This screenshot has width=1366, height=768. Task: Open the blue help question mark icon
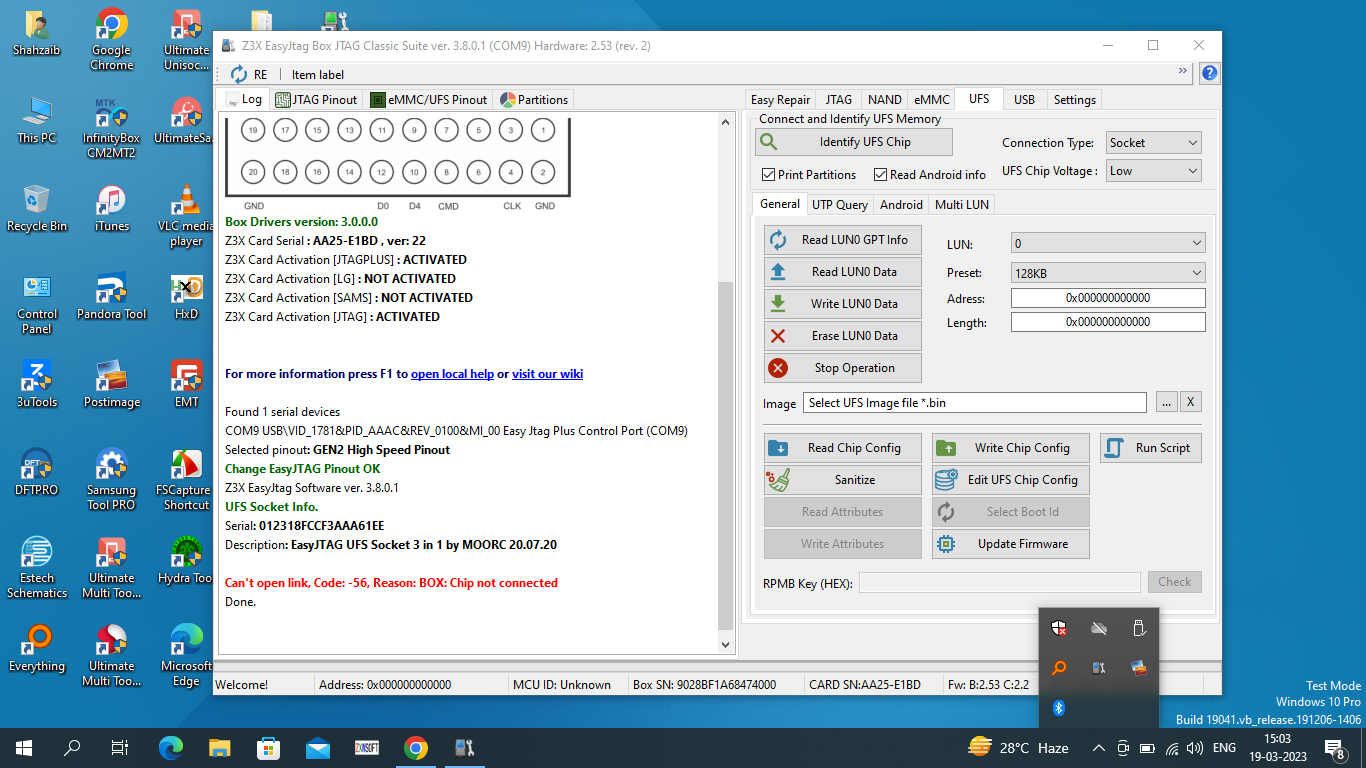pyautogui.click(x=1209, y=73)
